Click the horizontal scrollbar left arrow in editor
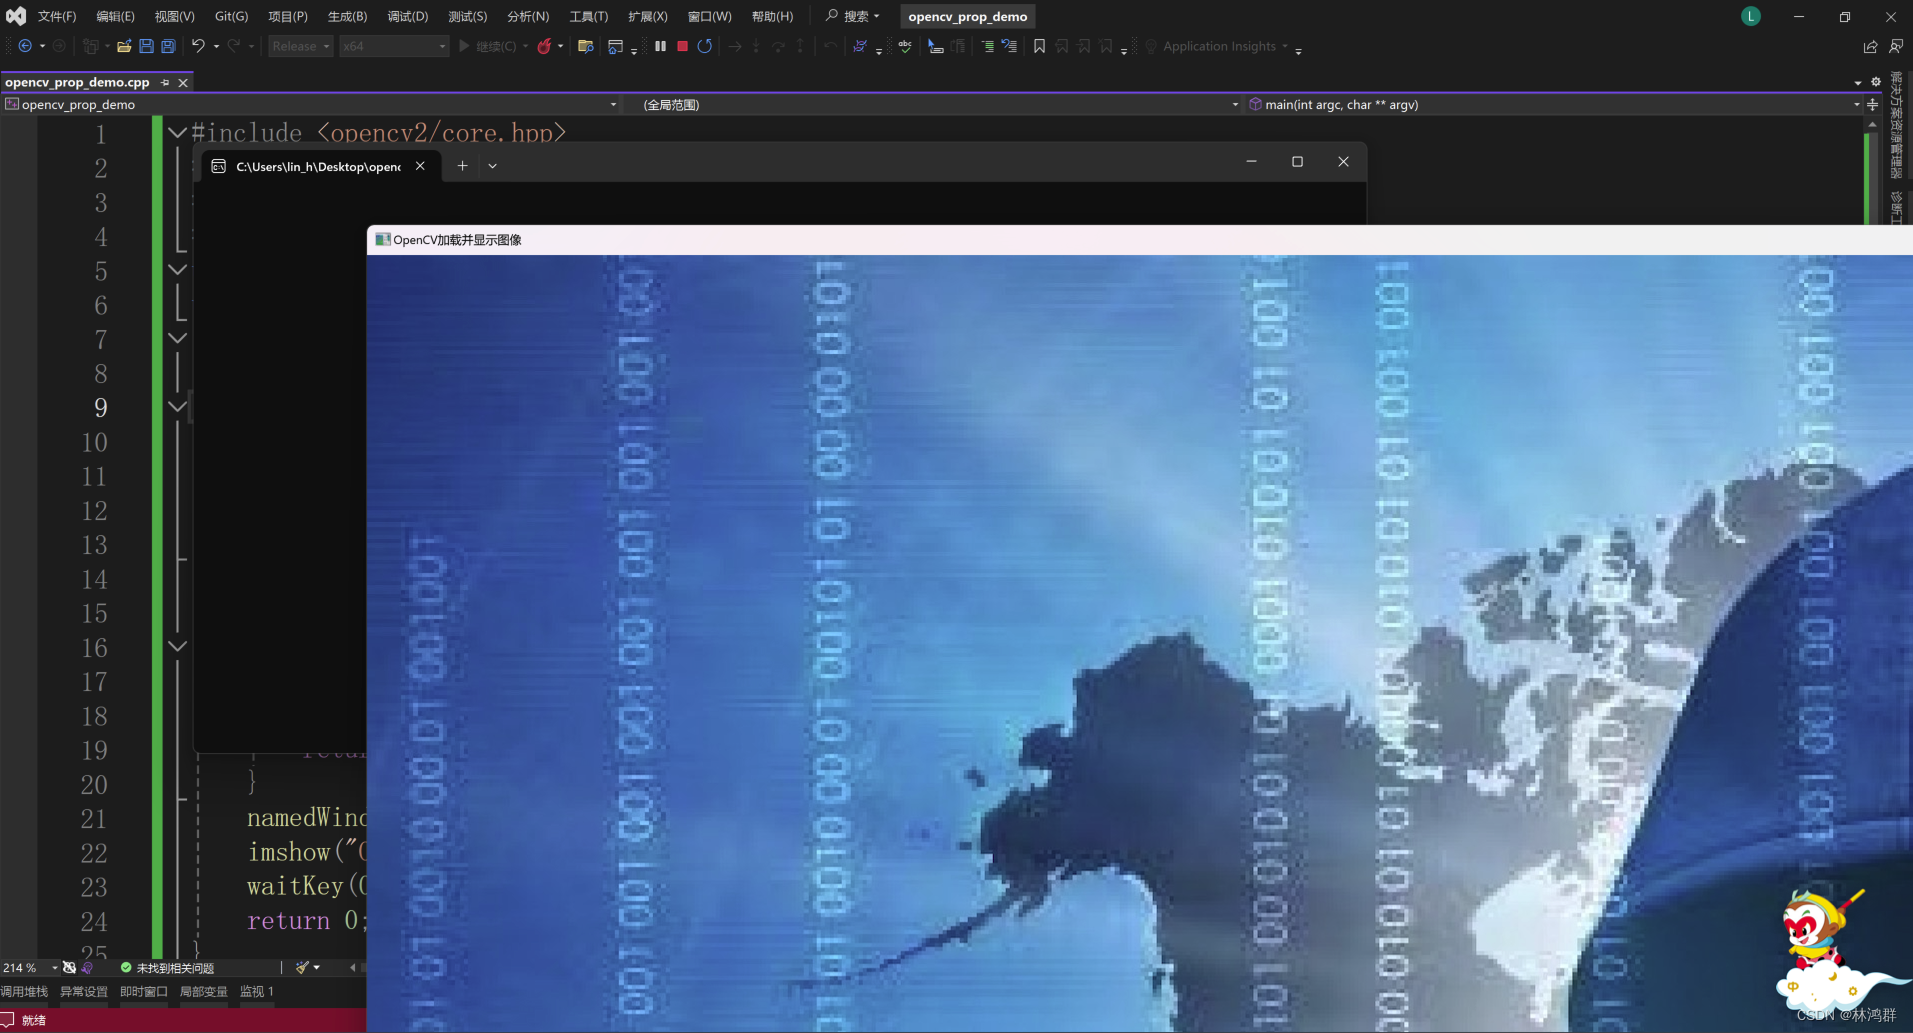Viewport: 1913px width, 1033px height. (352, 967)
